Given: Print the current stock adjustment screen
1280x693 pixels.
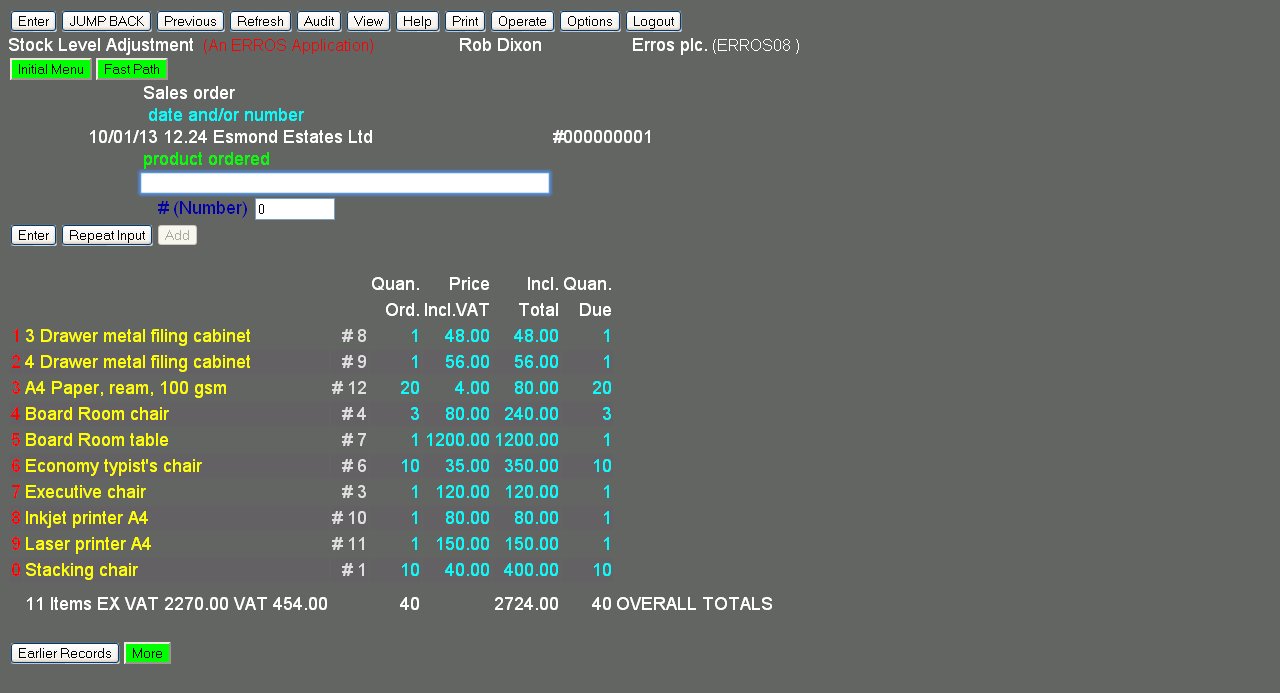Looking at the screenshot, I should tap(465, 21).
